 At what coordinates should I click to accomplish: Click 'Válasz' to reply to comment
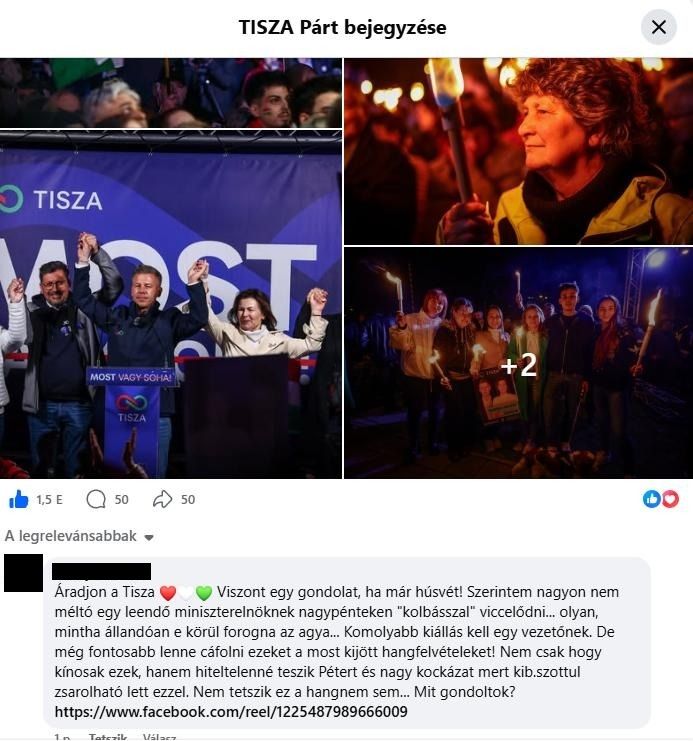point(159,737)
